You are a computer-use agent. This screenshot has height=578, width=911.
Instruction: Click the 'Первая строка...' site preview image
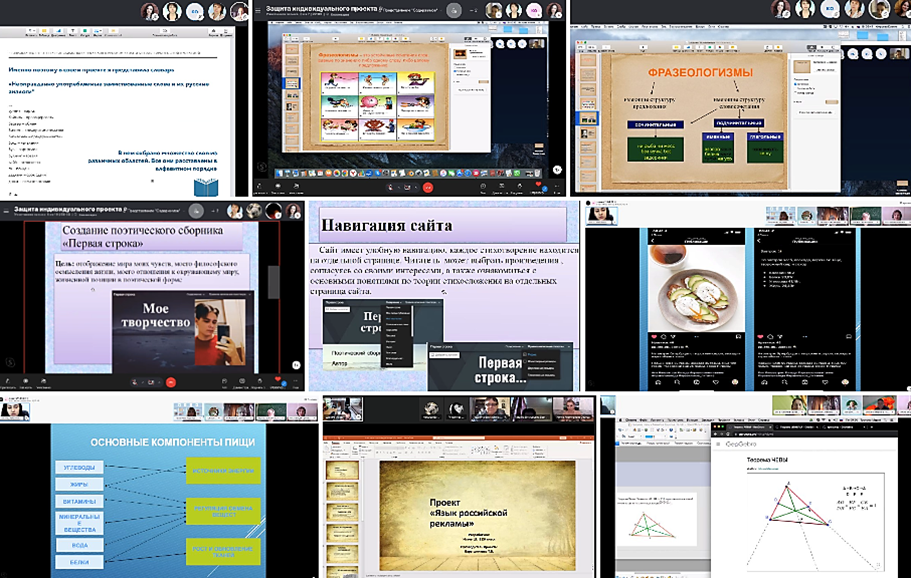pos(500,365)
